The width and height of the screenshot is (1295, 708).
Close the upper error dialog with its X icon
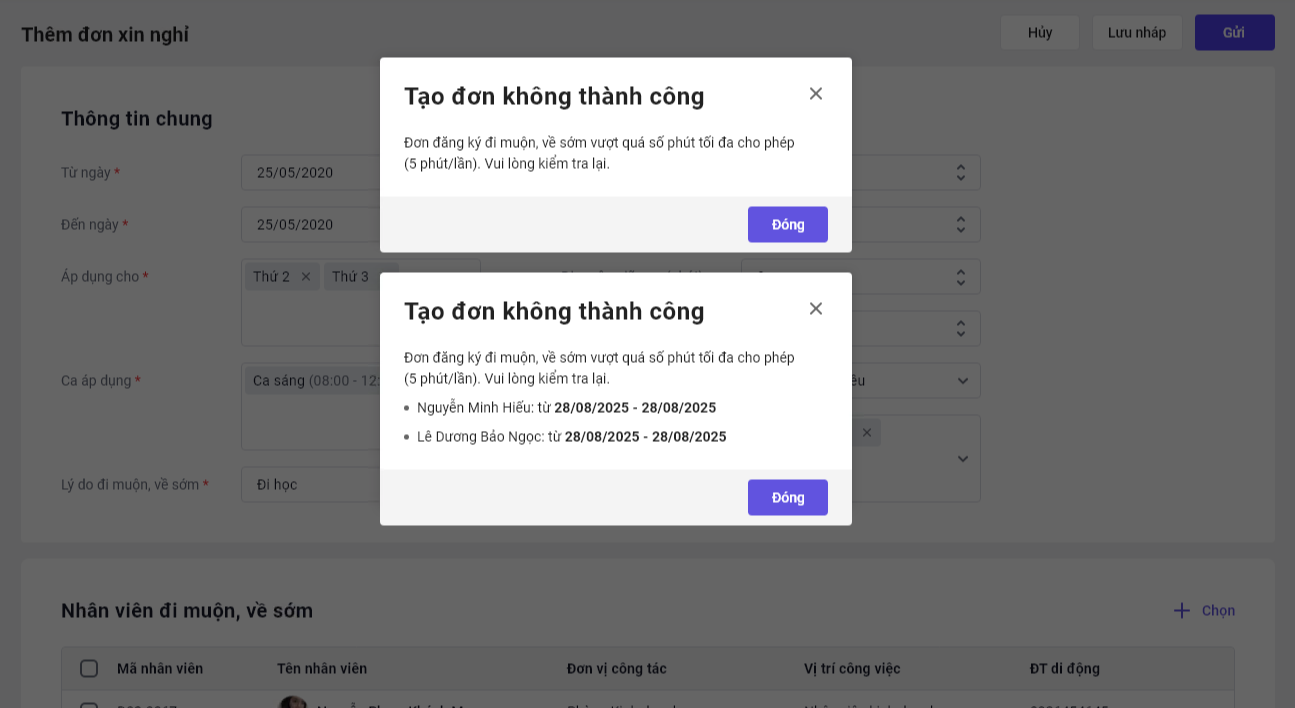click(x=816, y=94)
